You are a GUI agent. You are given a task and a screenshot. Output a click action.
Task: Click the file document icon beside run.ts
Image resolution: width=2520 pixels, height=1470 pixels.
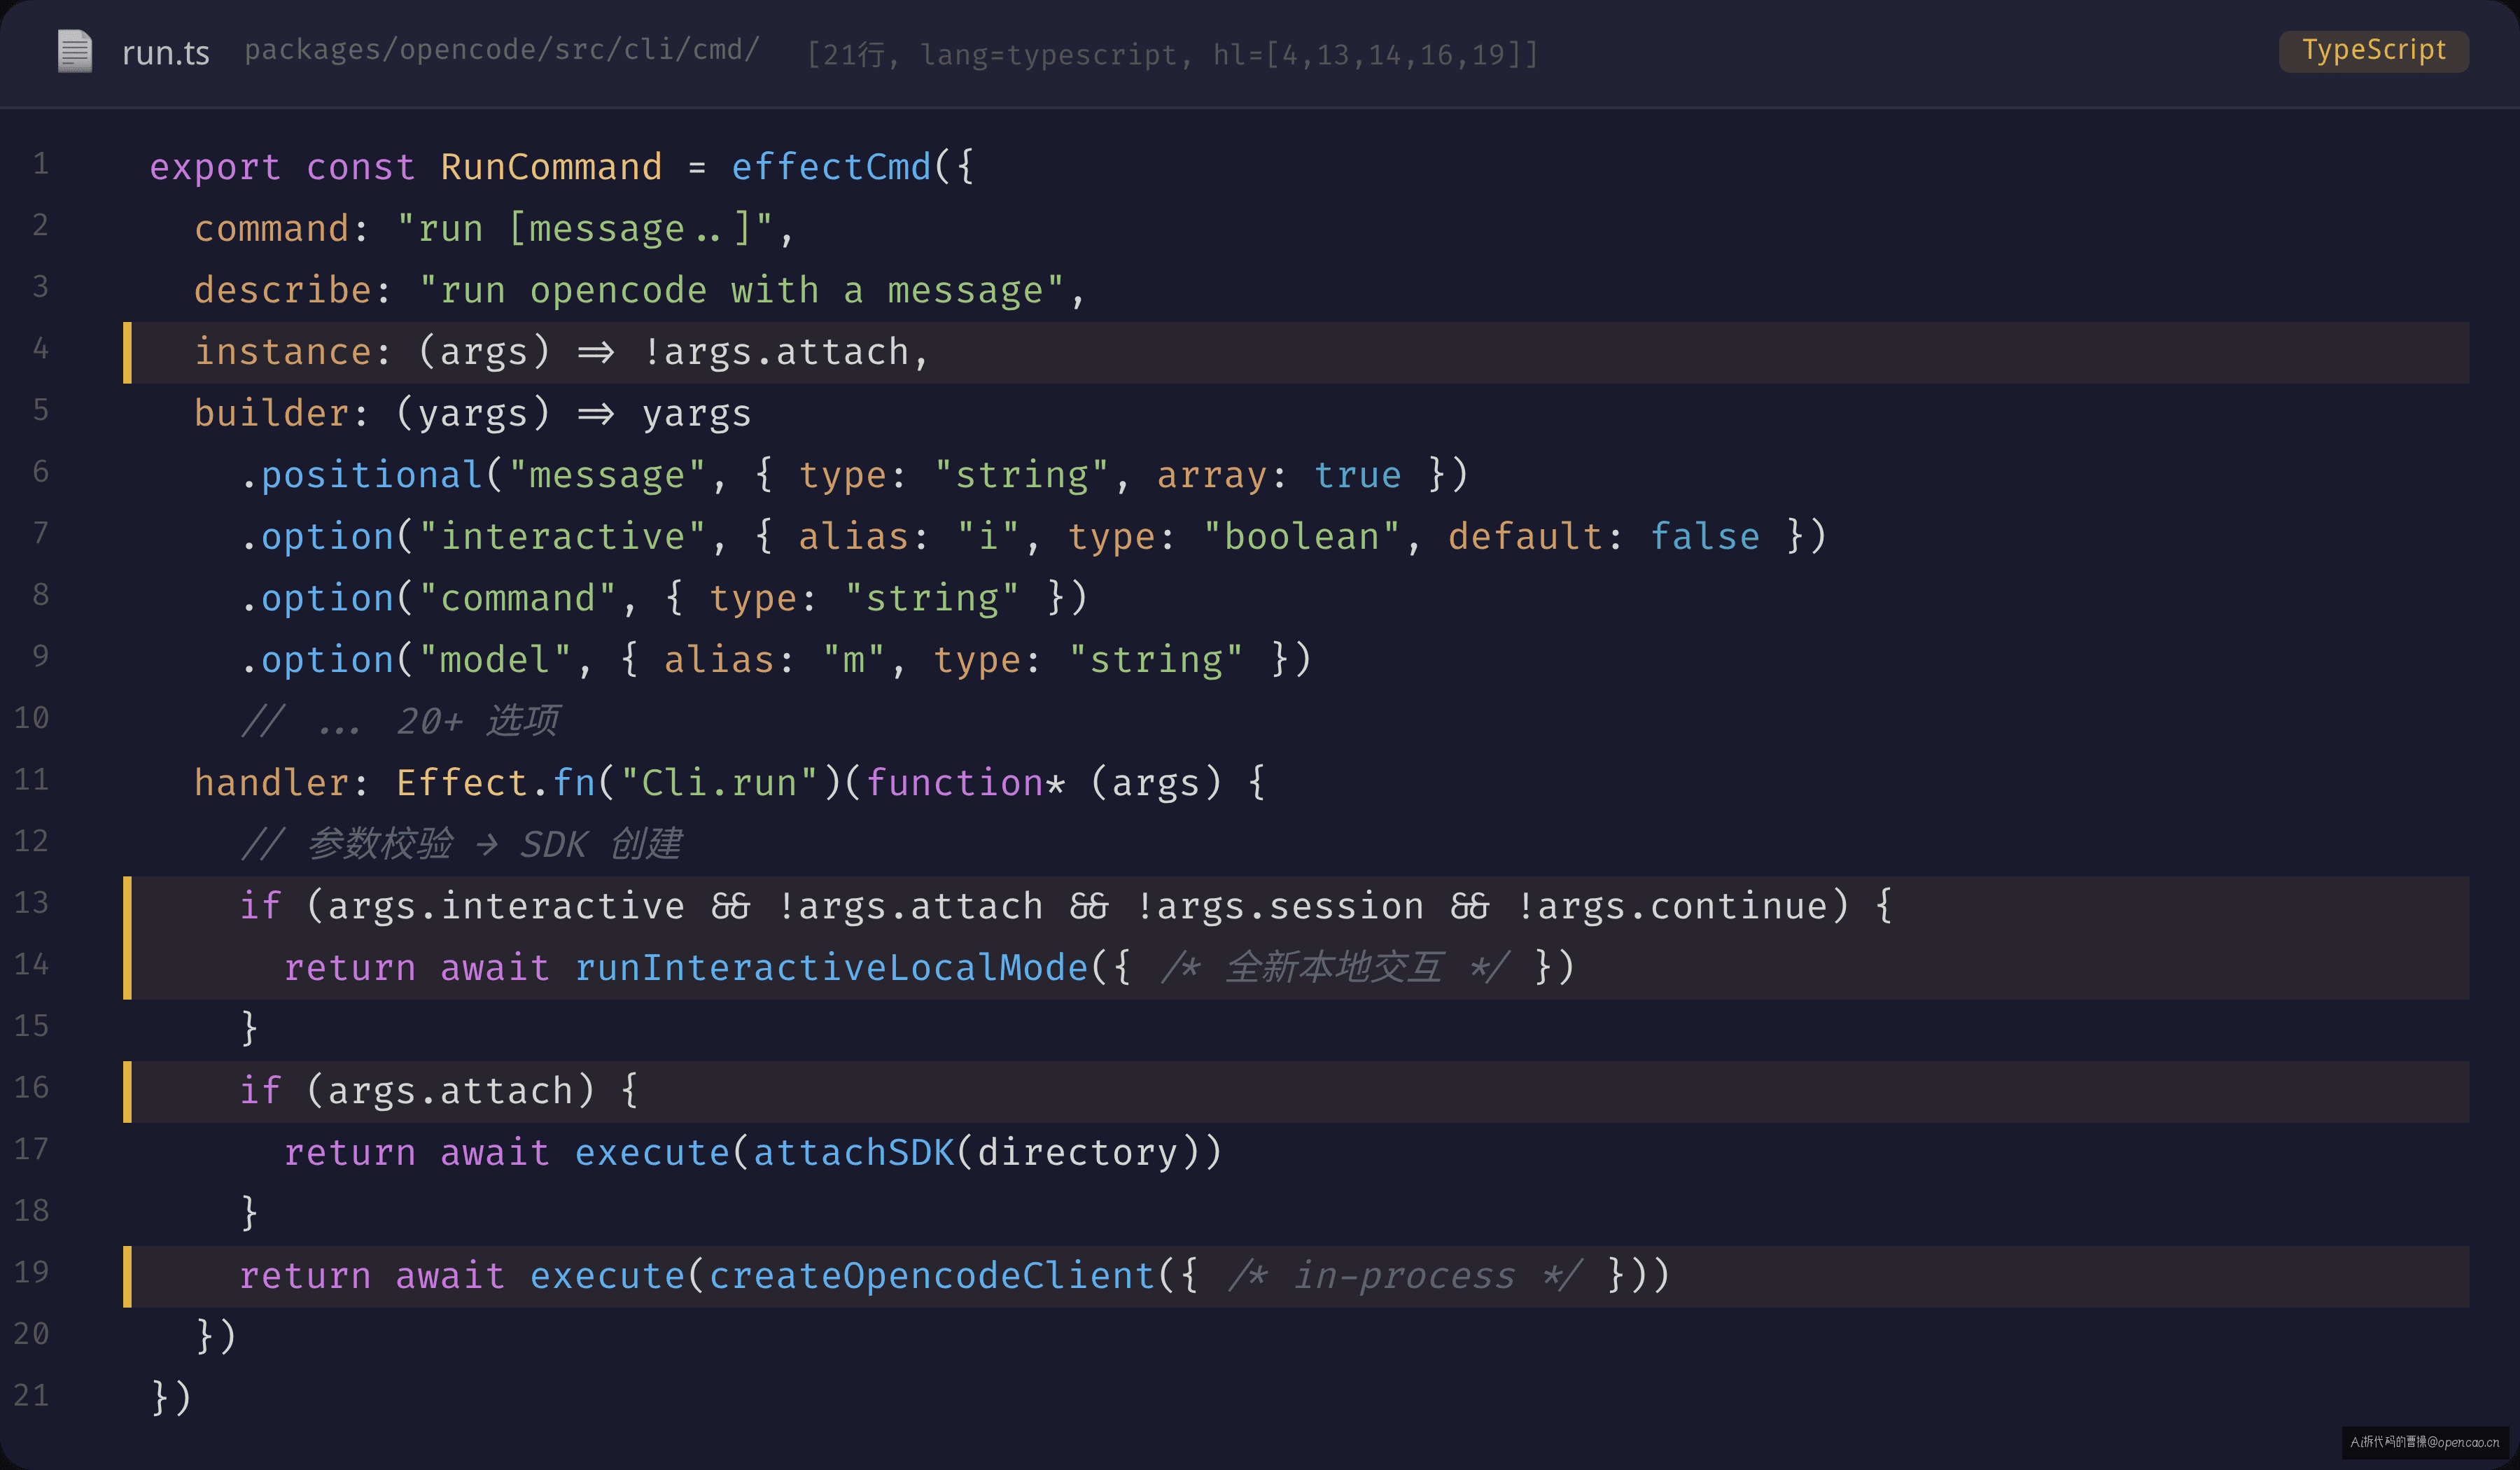click(75, 51)
